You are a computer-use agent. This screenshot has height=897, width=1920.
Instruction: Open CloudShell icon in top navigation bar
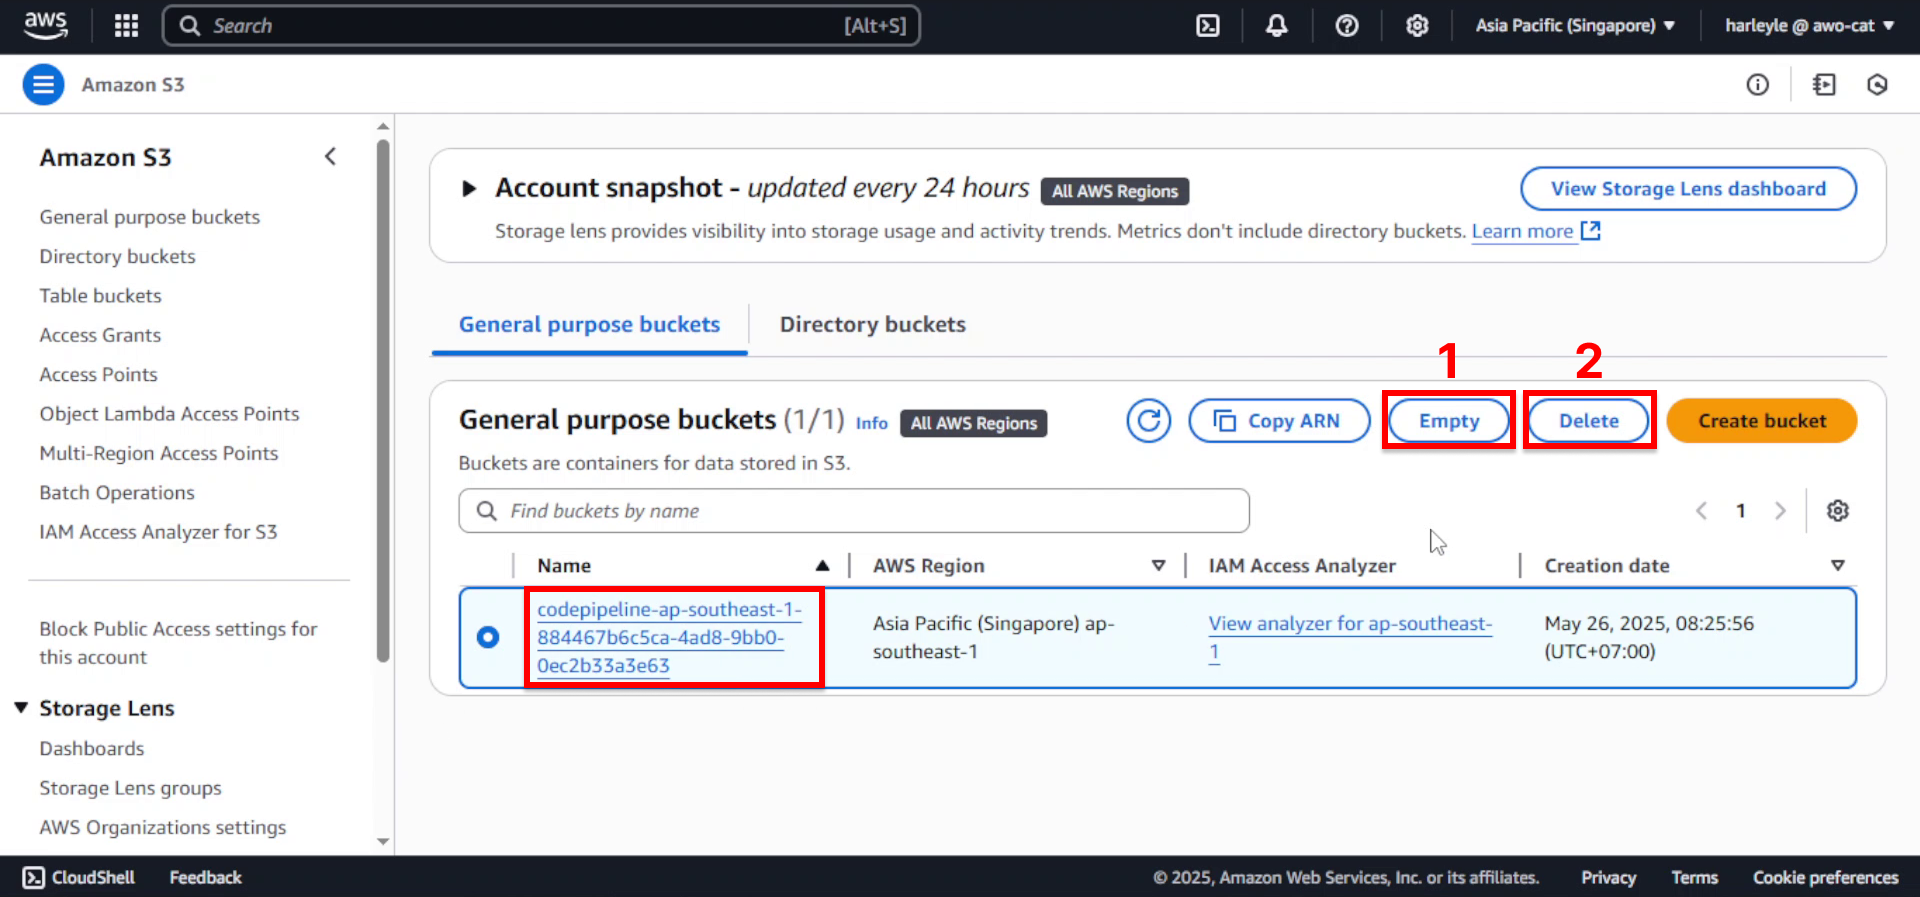click(1208, 26)
